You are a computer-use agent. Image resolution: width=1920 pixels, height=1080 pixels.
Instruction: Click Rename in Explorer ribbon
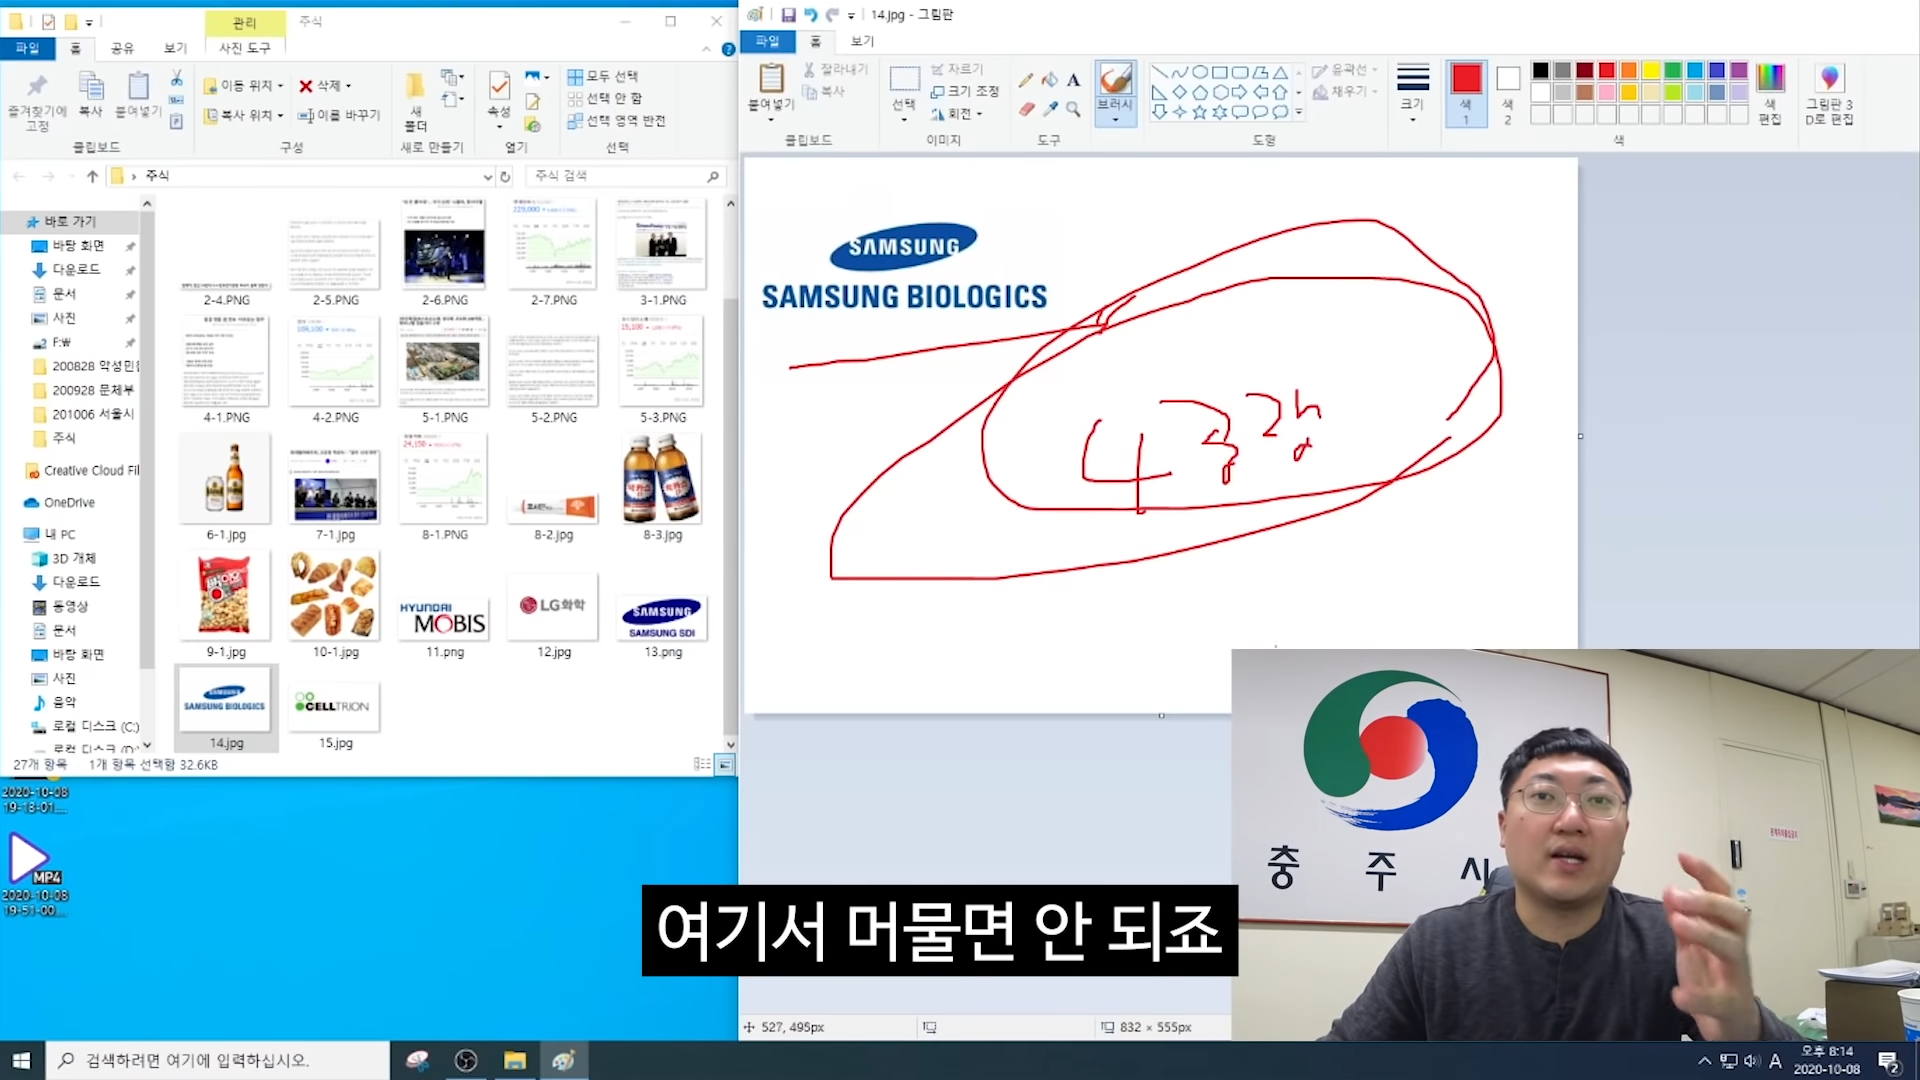coord(340,115)
